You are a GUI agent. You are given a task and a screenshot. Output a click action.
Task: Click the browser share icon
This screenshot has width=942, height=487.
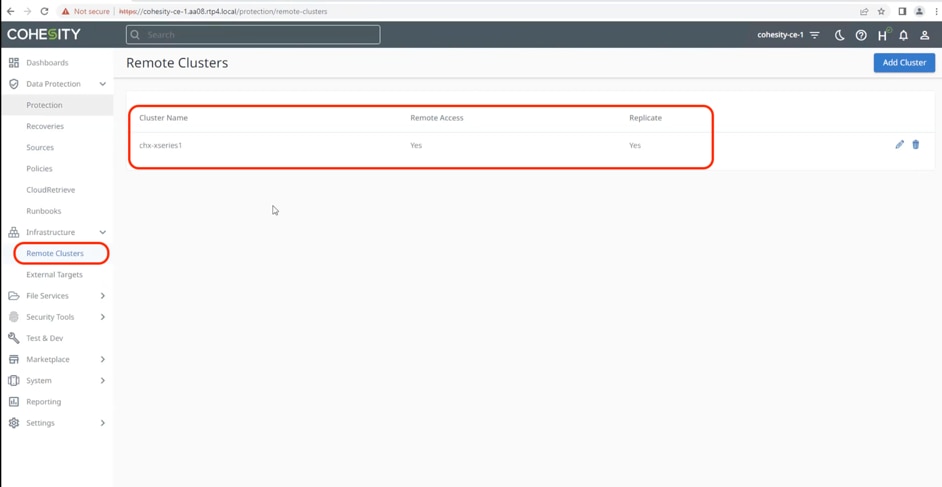[864, 11]
